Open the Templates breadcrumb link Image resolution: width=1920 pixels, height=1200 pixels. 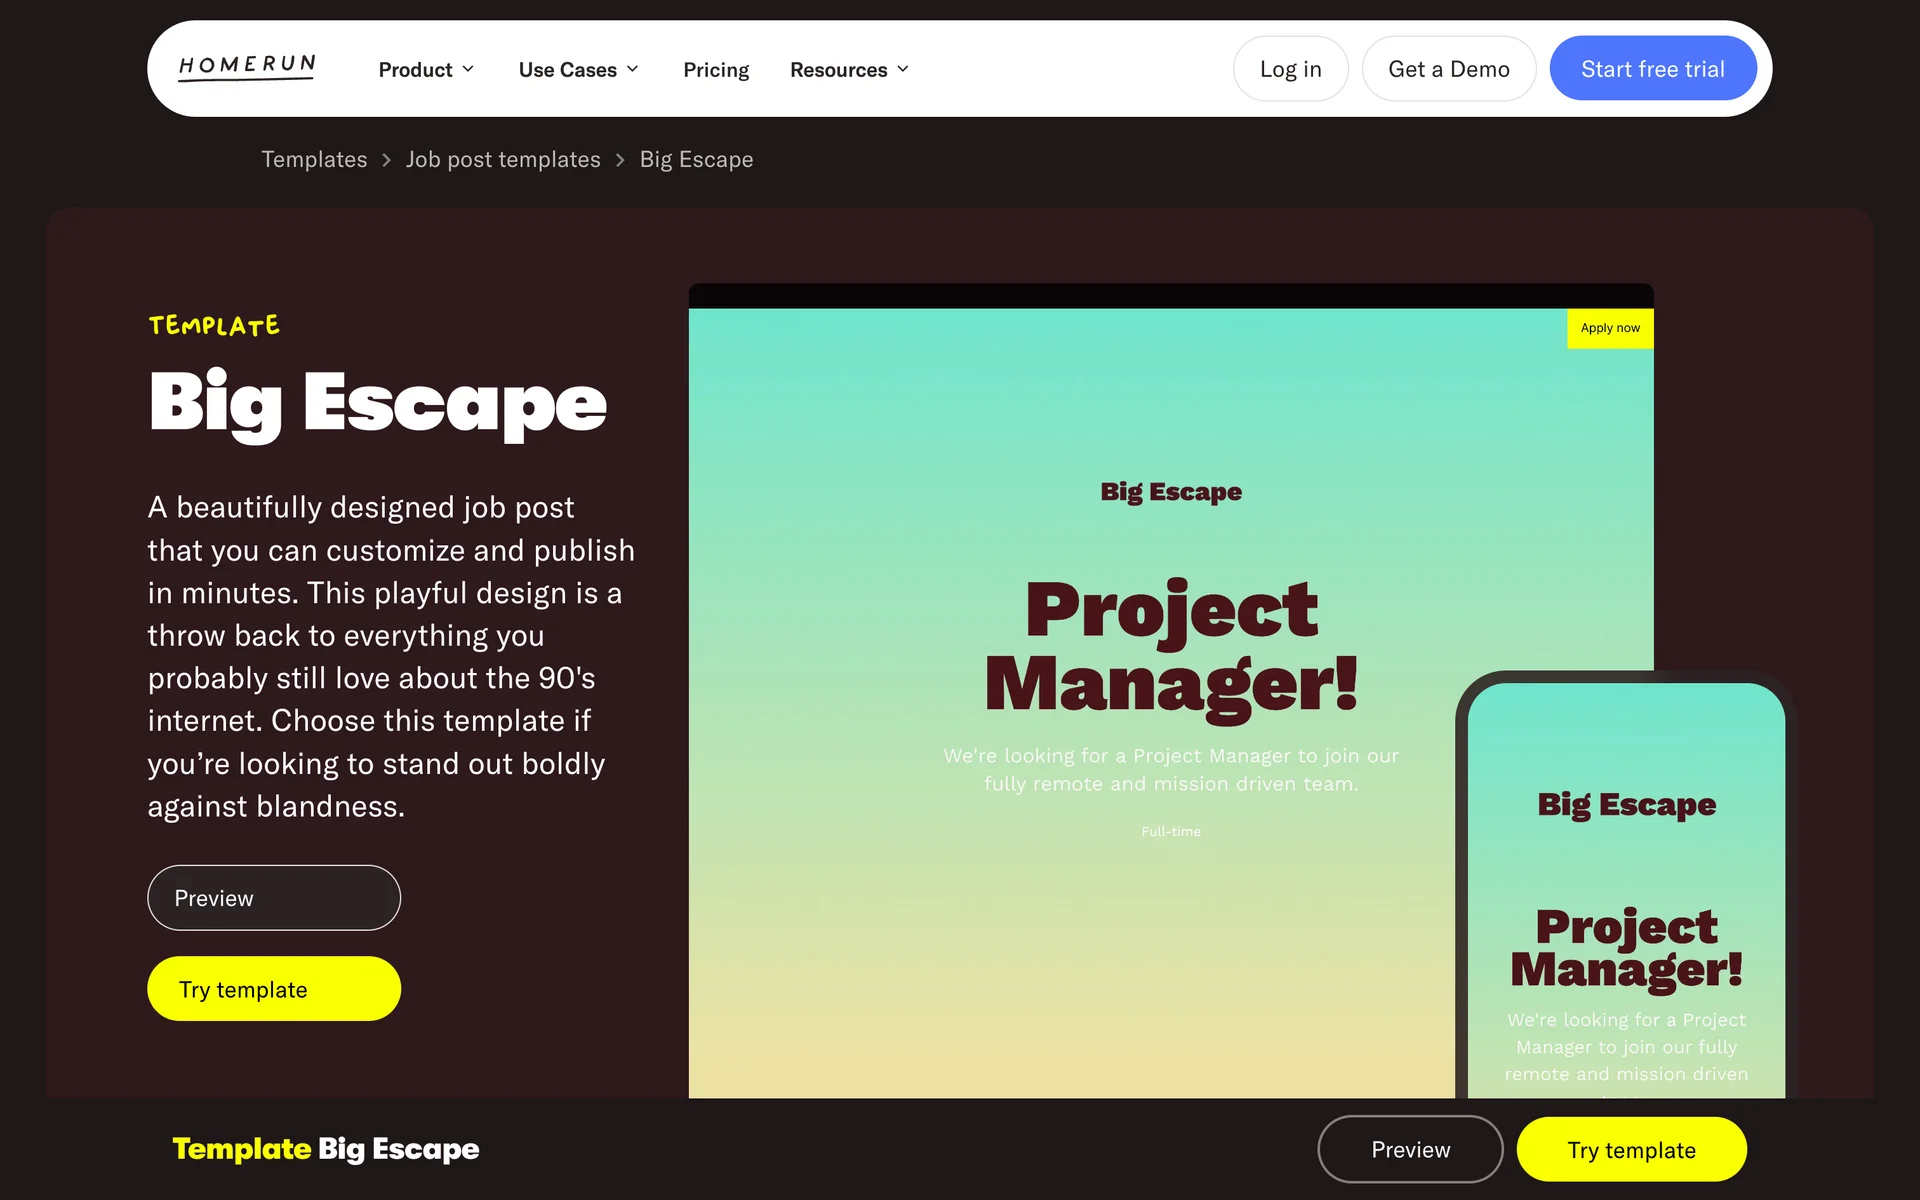[x=314, y=160]
